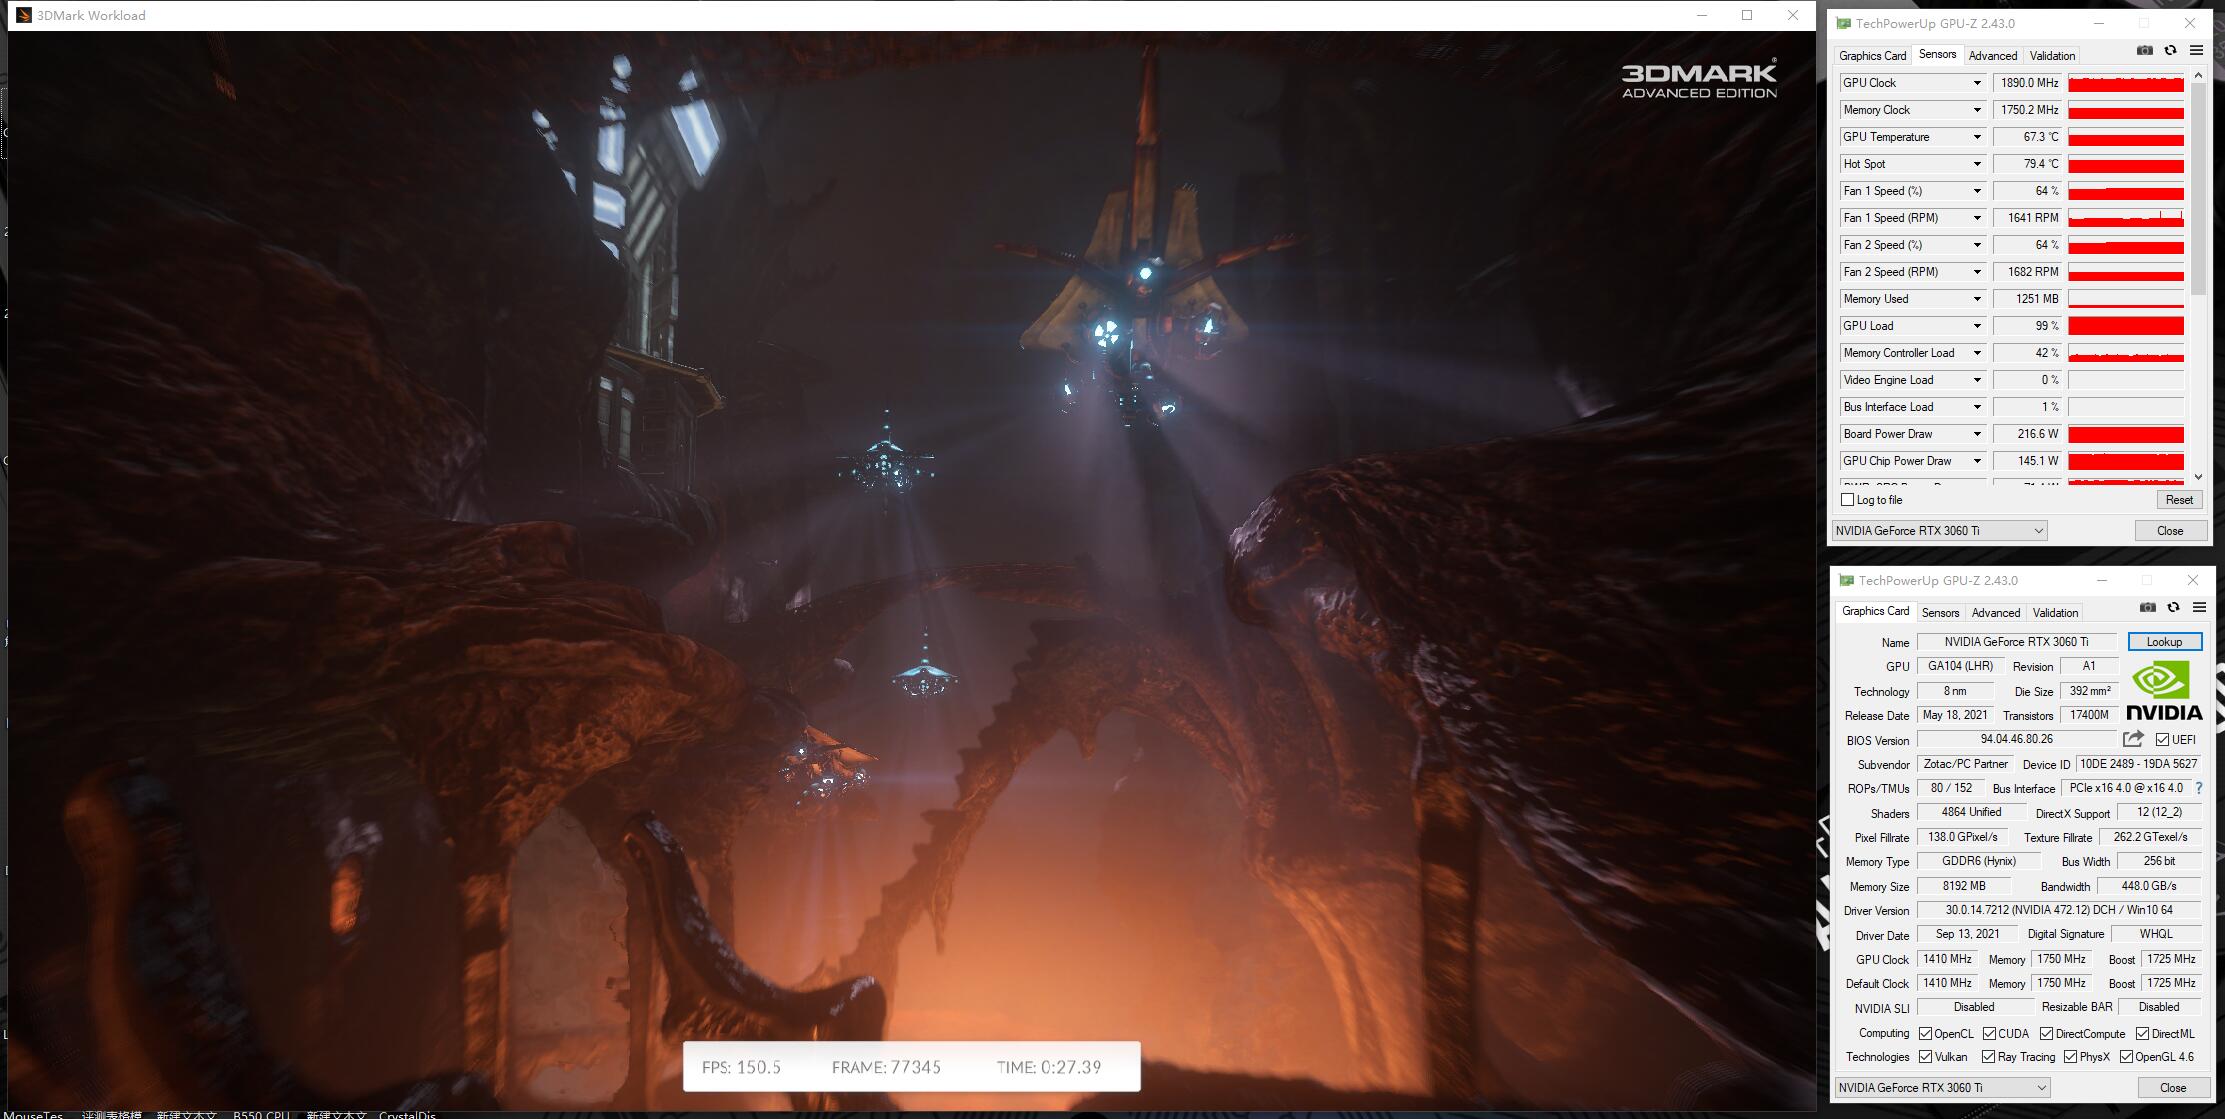The image size is (2225, 1119).
Task: Toggle the DirectML checkbox
Action: (x=2142, y=1034)
